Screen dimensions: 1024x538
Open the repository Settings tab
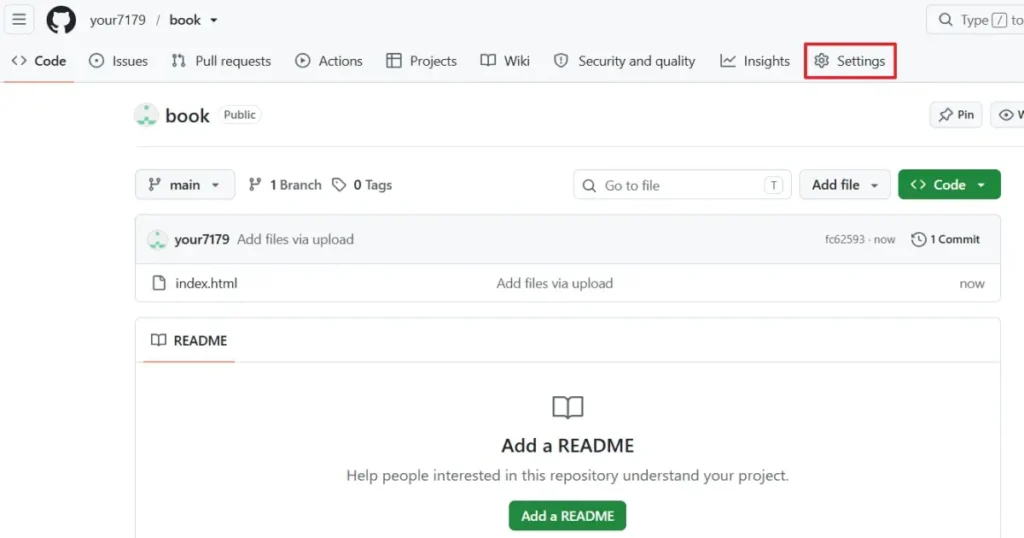pos(850,61)
